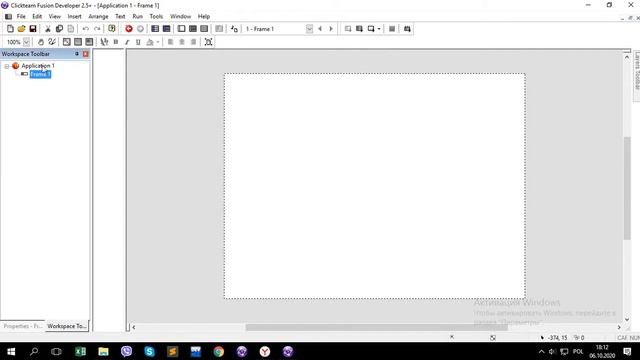
Task: Open the Run menu
Action: 138,16
